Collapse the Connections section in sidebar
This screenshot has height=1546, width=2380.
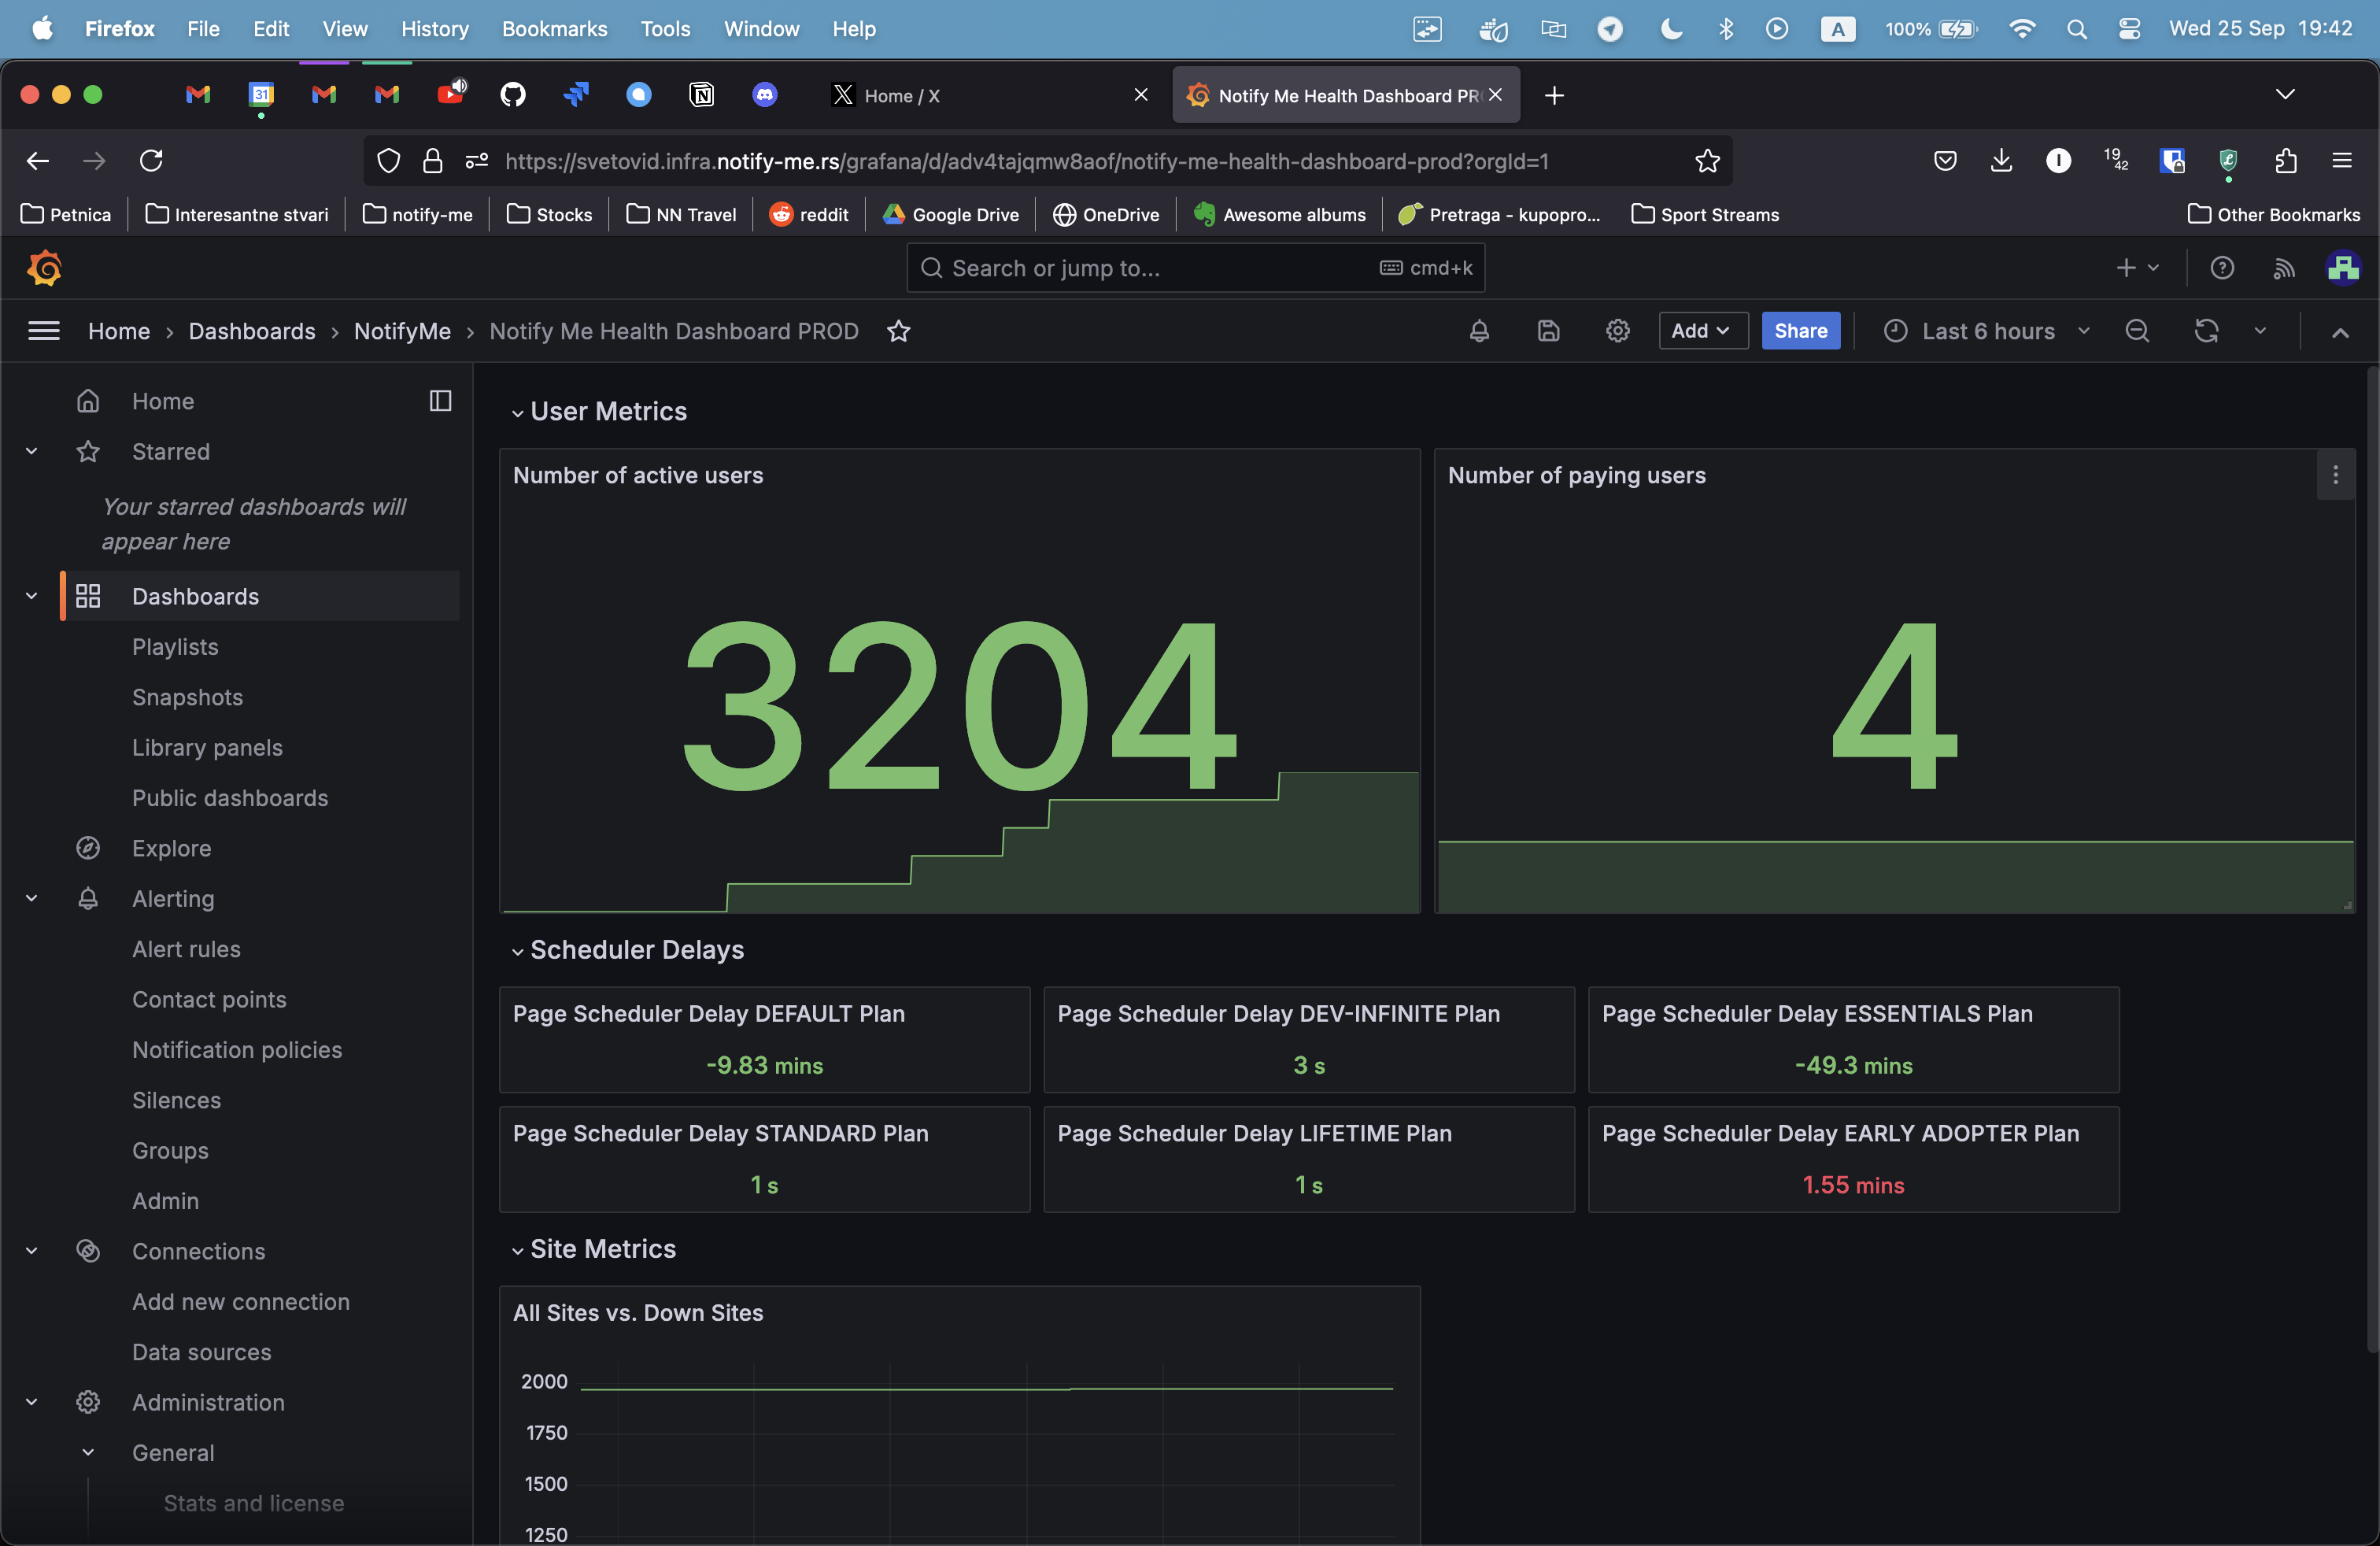point(31,1251)
